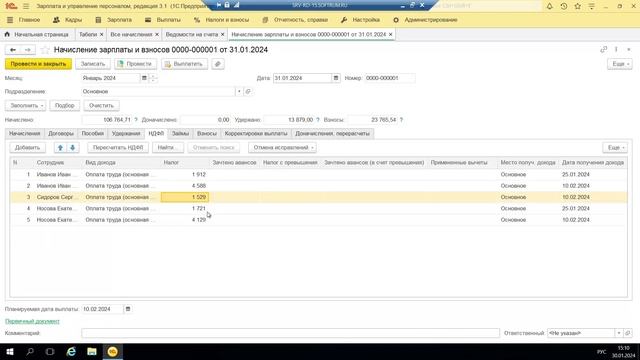Open favorites star icon in title bar

pos(578,6)
